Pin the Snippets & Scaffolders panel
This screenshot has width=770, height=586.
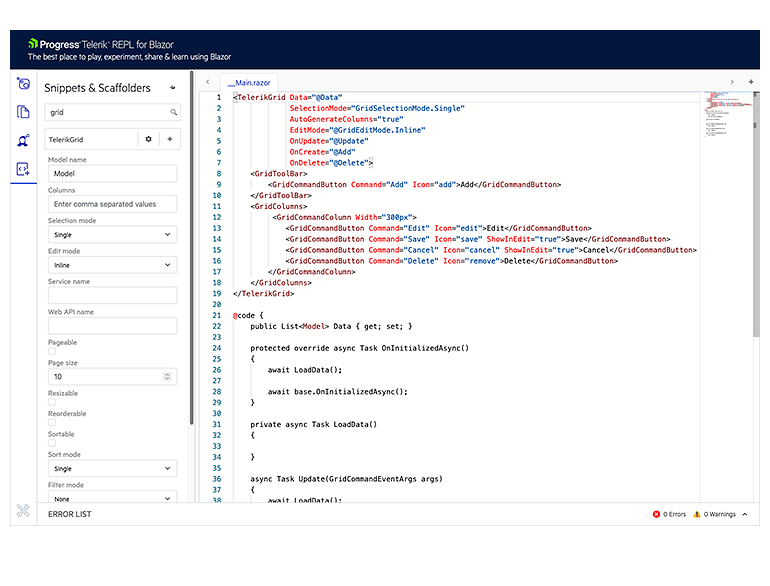pyautogui.click(x=172, y=88)
